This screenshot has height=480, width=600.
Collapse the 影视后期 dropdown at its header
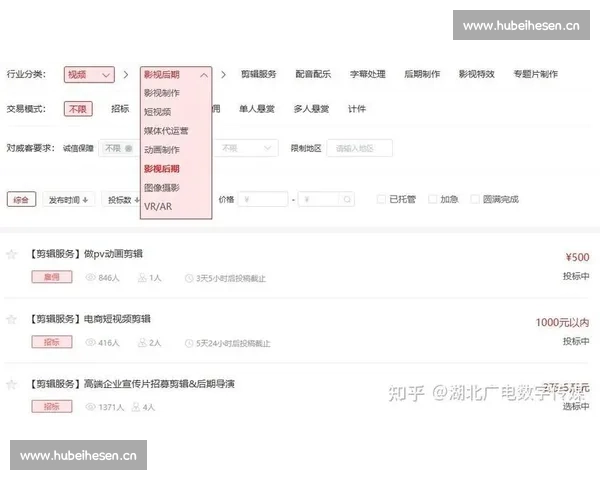click(x=176, y=75)
